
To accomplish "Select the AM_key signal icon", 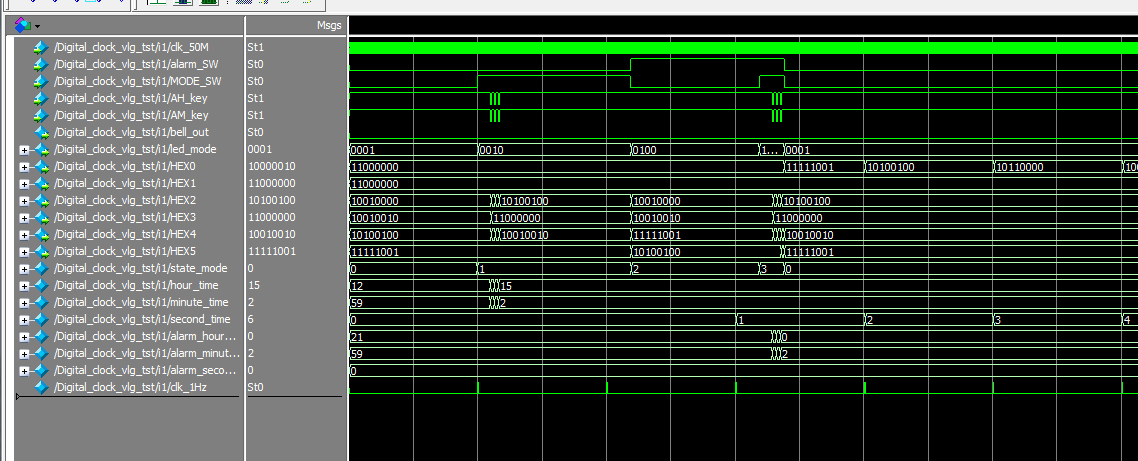I will click(x=41, y=115).
